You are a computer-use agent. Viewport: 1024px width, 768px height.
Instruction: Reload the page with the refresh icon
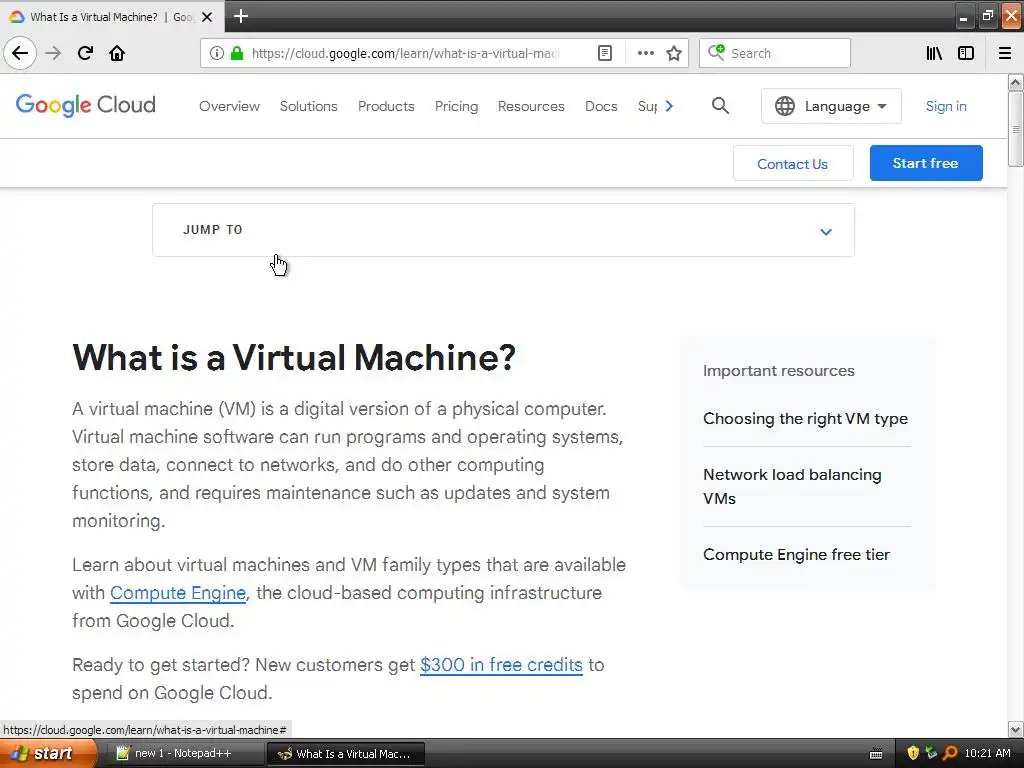coord(85,53)
